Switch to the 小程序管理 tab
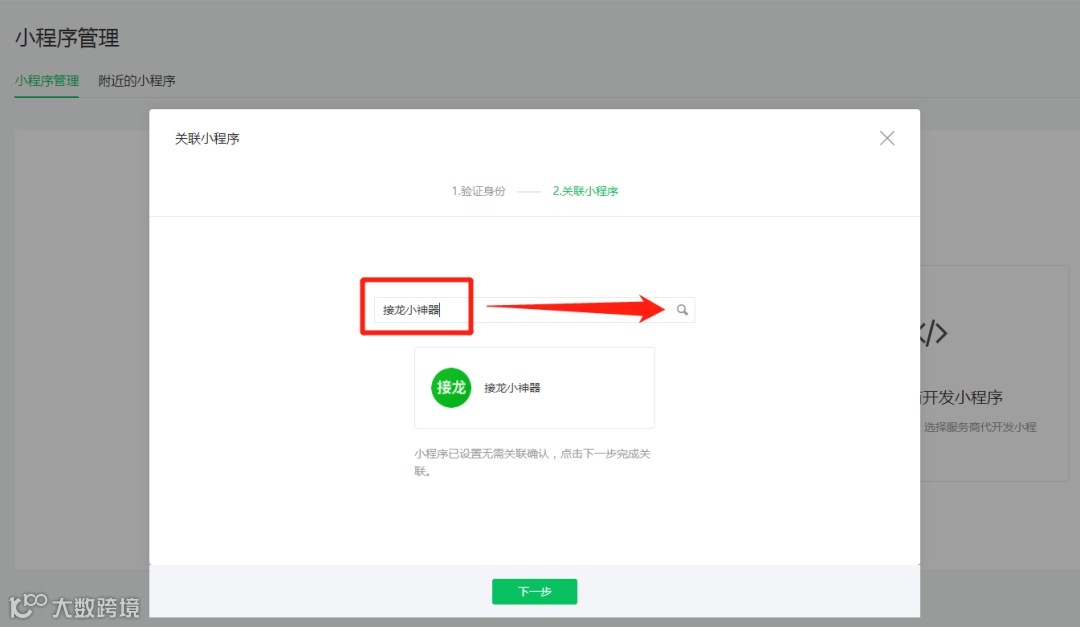 [x=46, y=81]
